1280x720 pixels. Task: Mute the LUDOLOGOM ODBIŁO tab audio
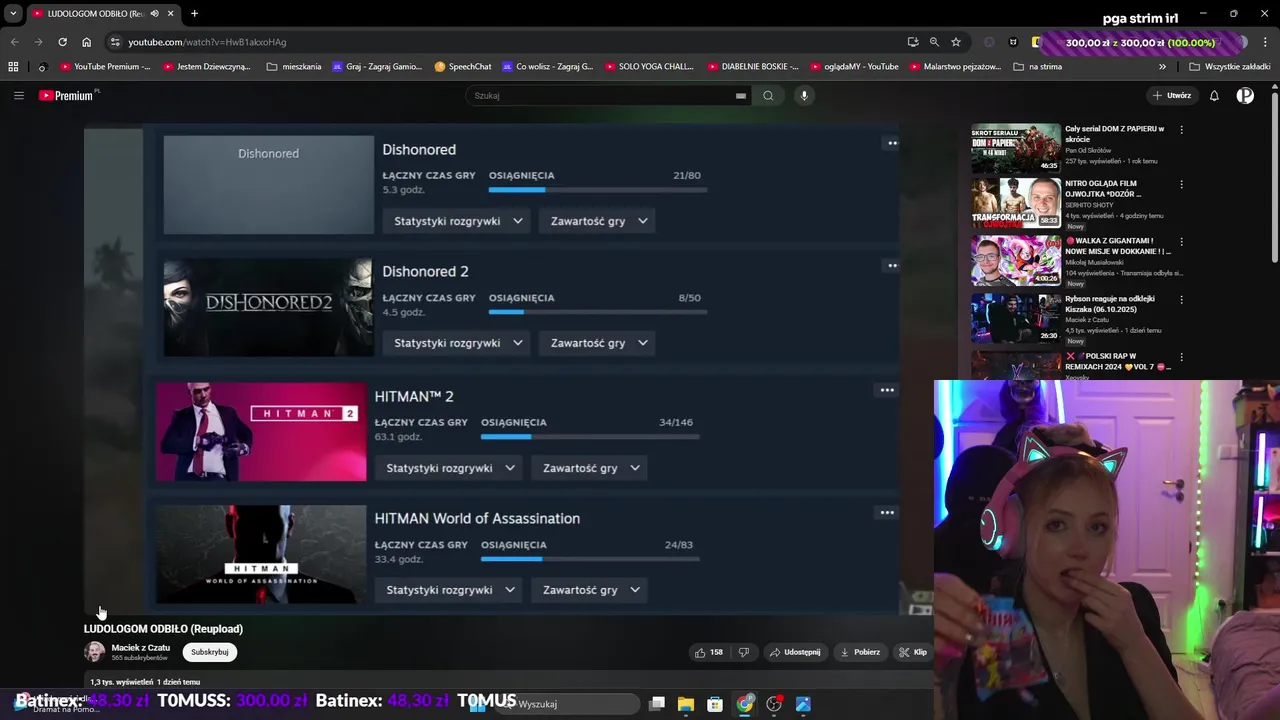tap(154, 14)
